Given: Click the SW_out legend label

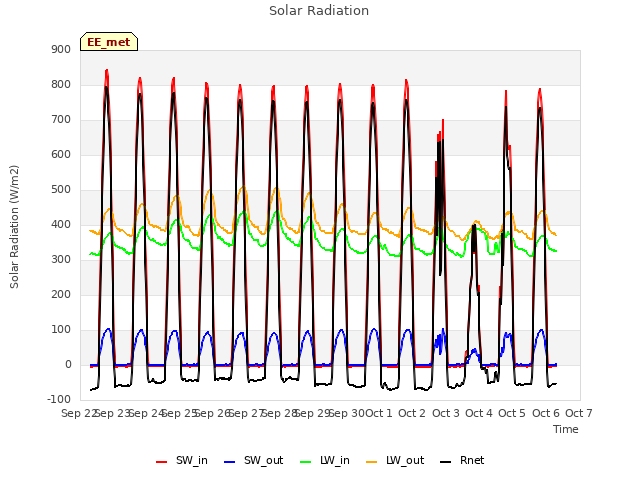Looking at the screenshot, I should click(263, 460).
